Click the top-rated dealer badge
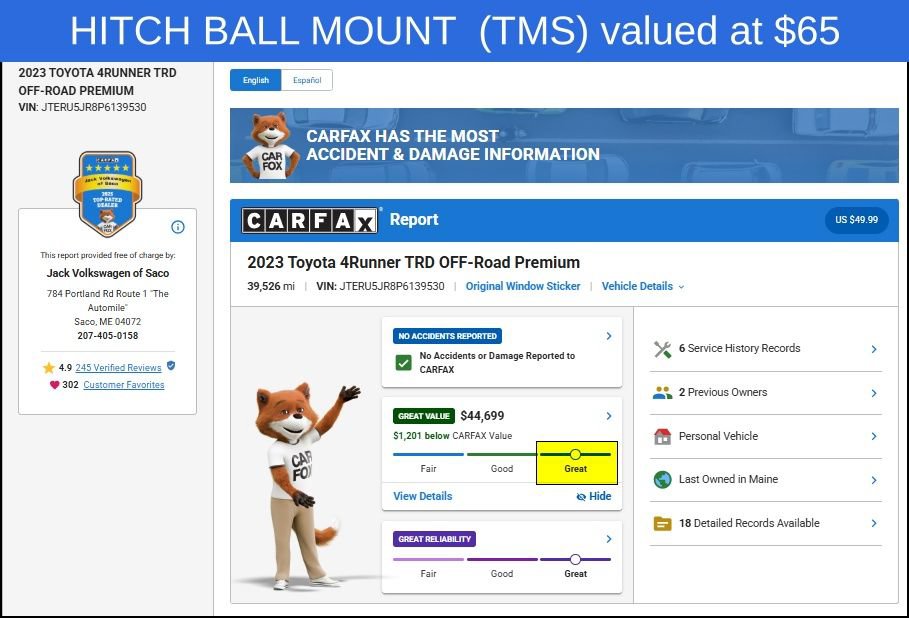 point(107,194)
